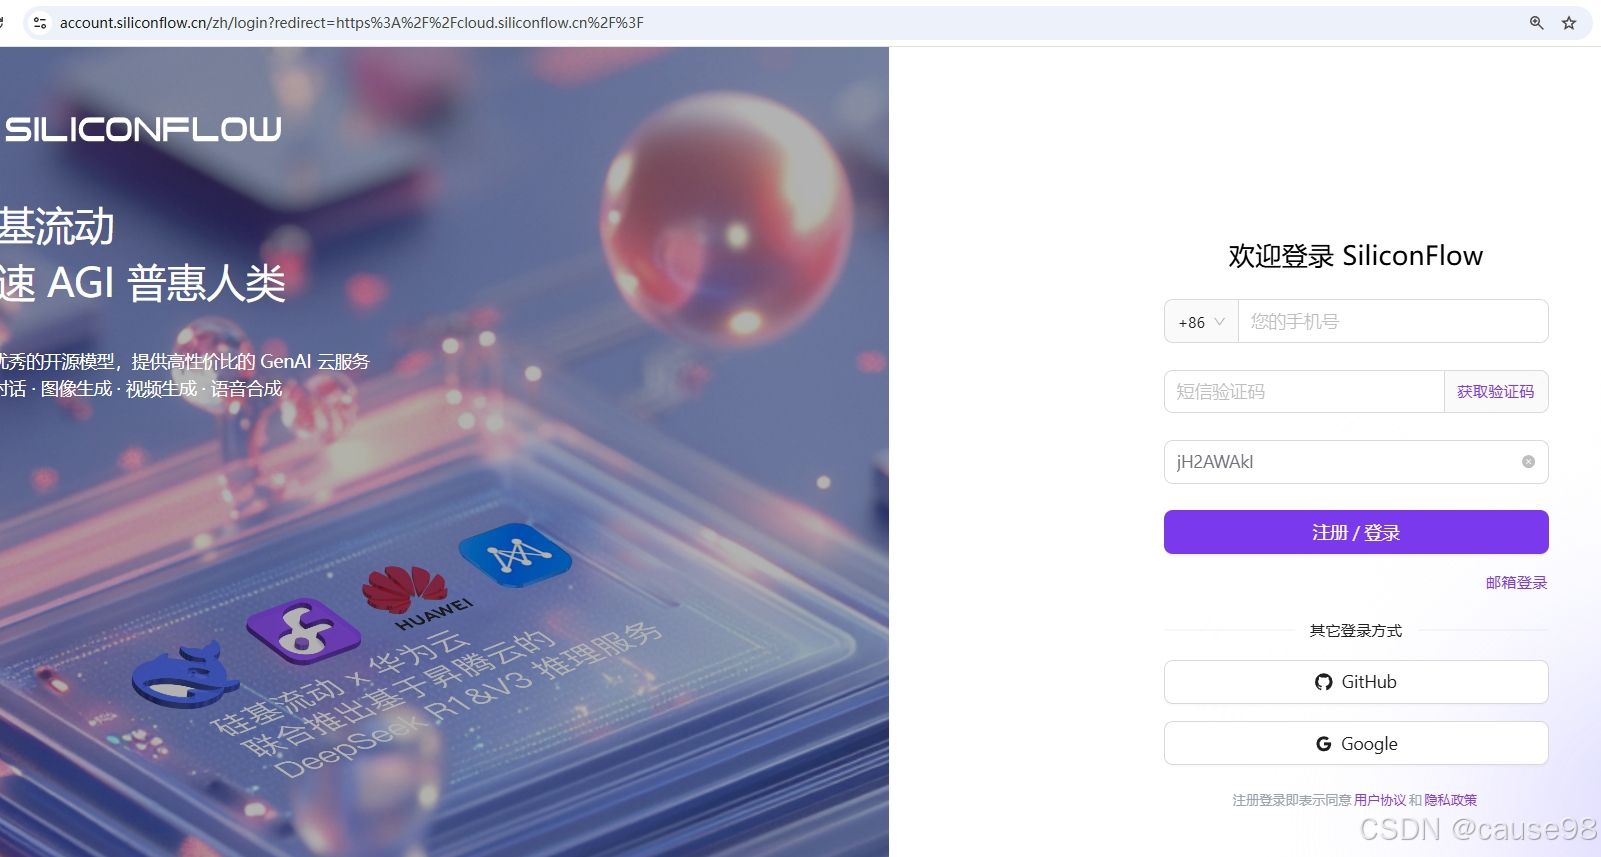Clear the jH2AWAkl field with the x icon
This screenshot has width=1601, height=857.
point(1528,462)
